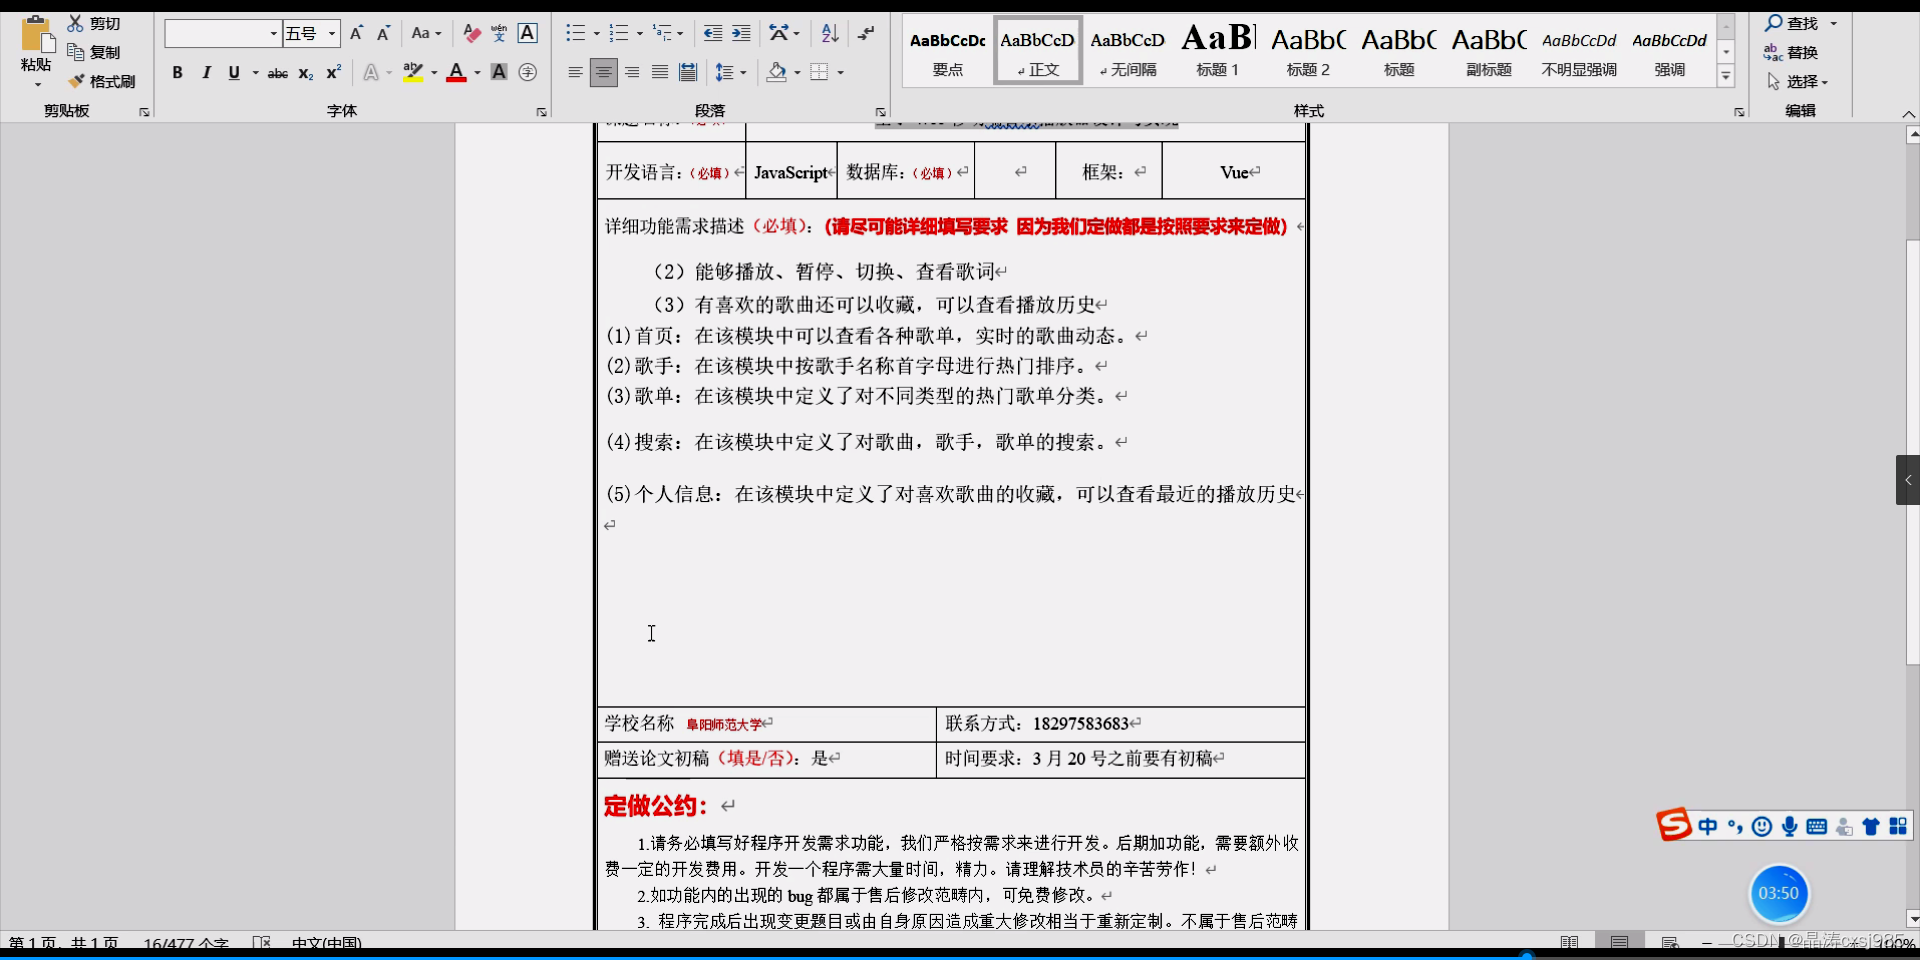Image resolution: width=1920 pixels, height=960 pixels.
Task: Apply the red font color
Action: coord(456,72)
